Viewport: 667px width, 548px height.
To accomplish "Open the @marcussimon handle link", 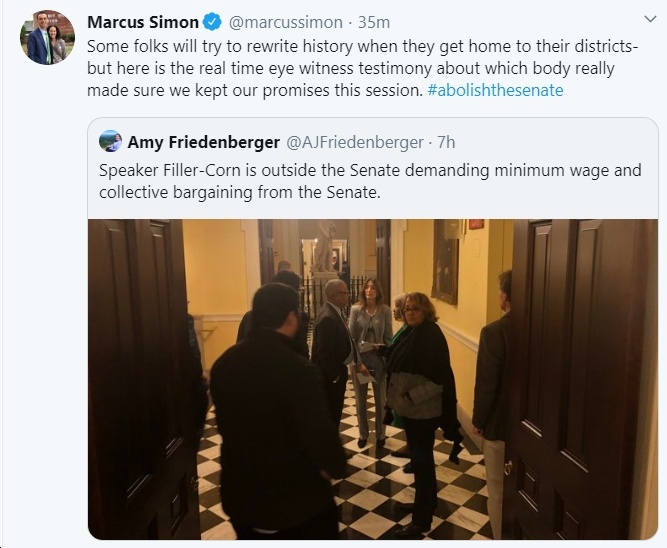I will (285, 22).
